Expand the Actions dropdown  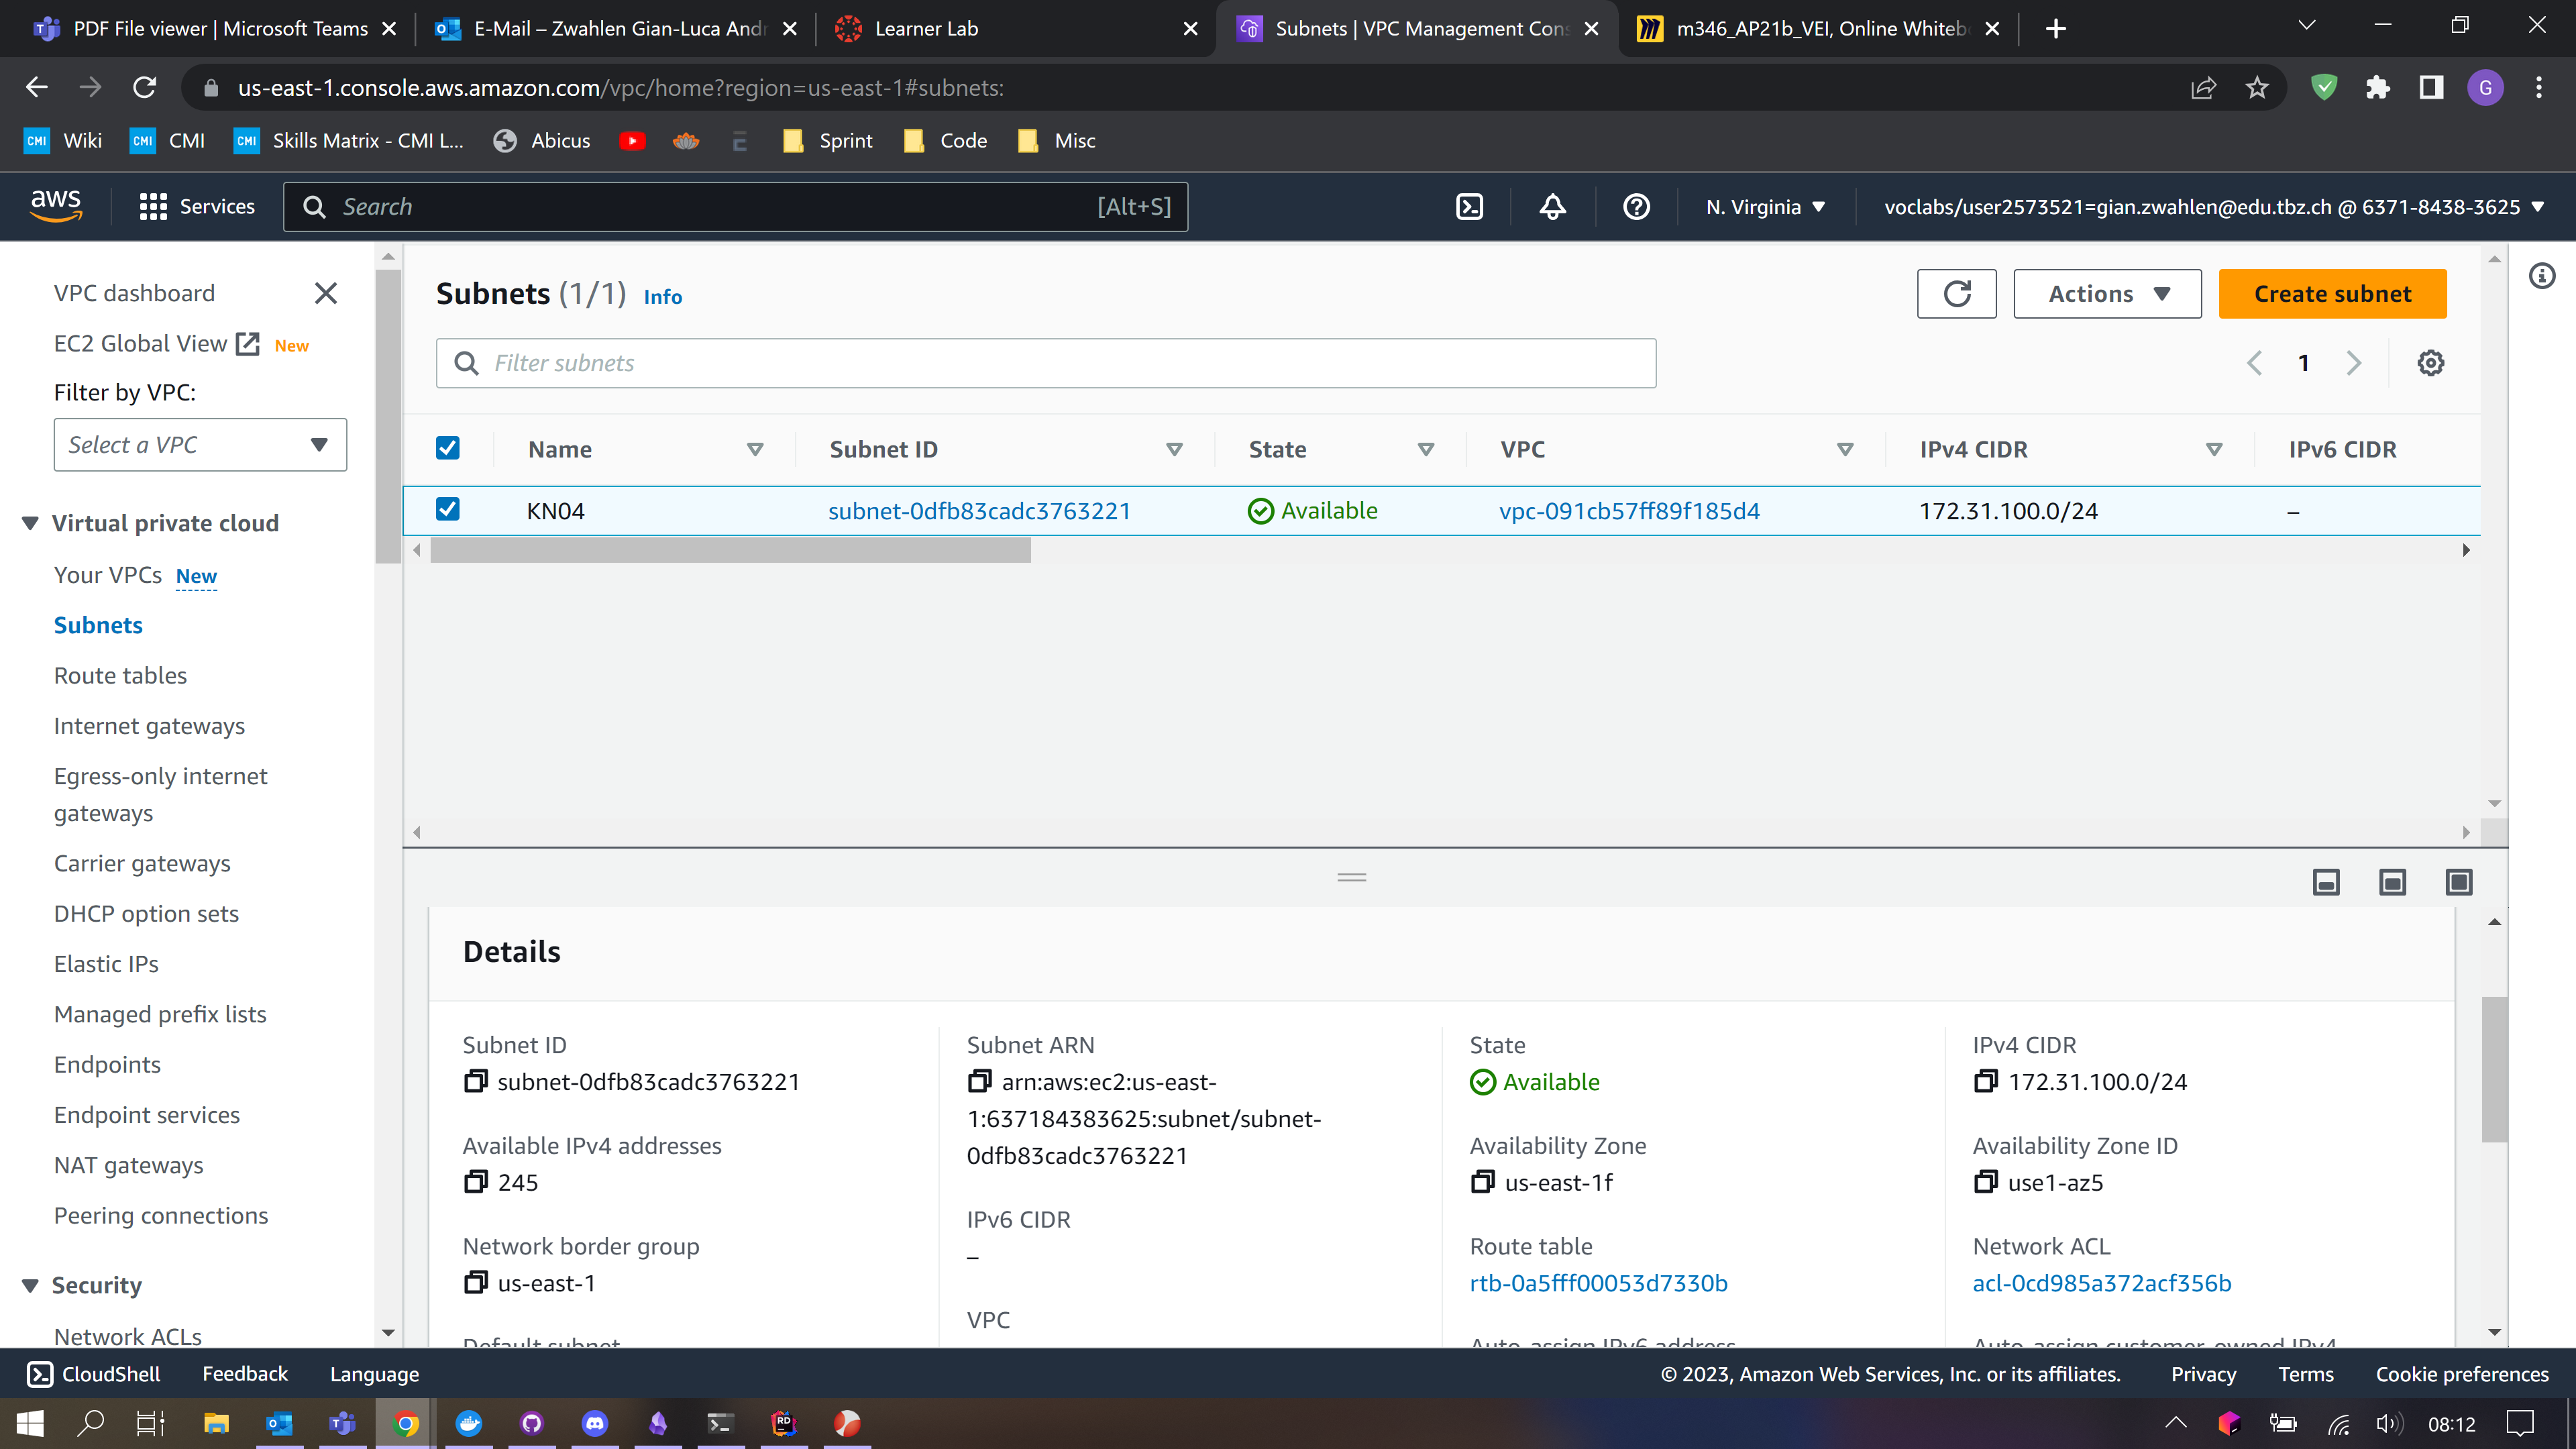(2107, 294)
